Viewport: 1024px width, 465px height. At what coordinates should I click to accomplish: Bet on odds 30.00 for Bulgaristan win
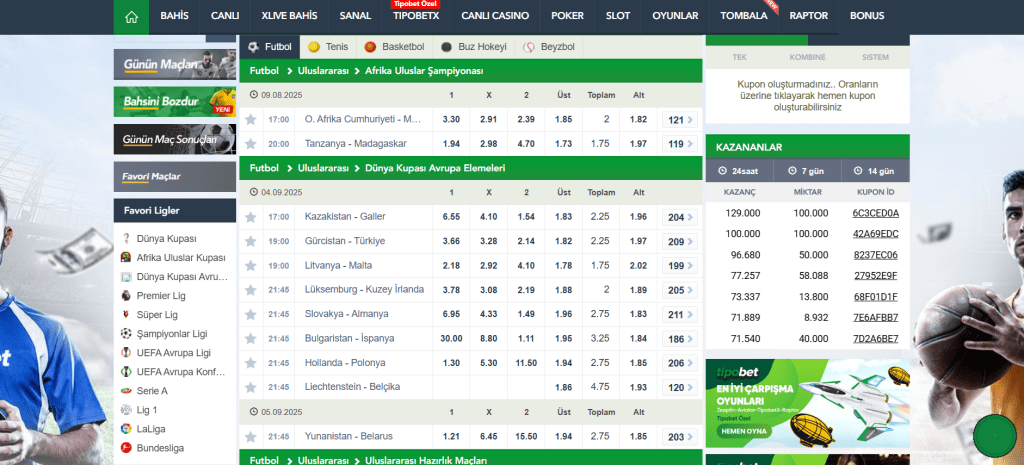pos(451,338)
